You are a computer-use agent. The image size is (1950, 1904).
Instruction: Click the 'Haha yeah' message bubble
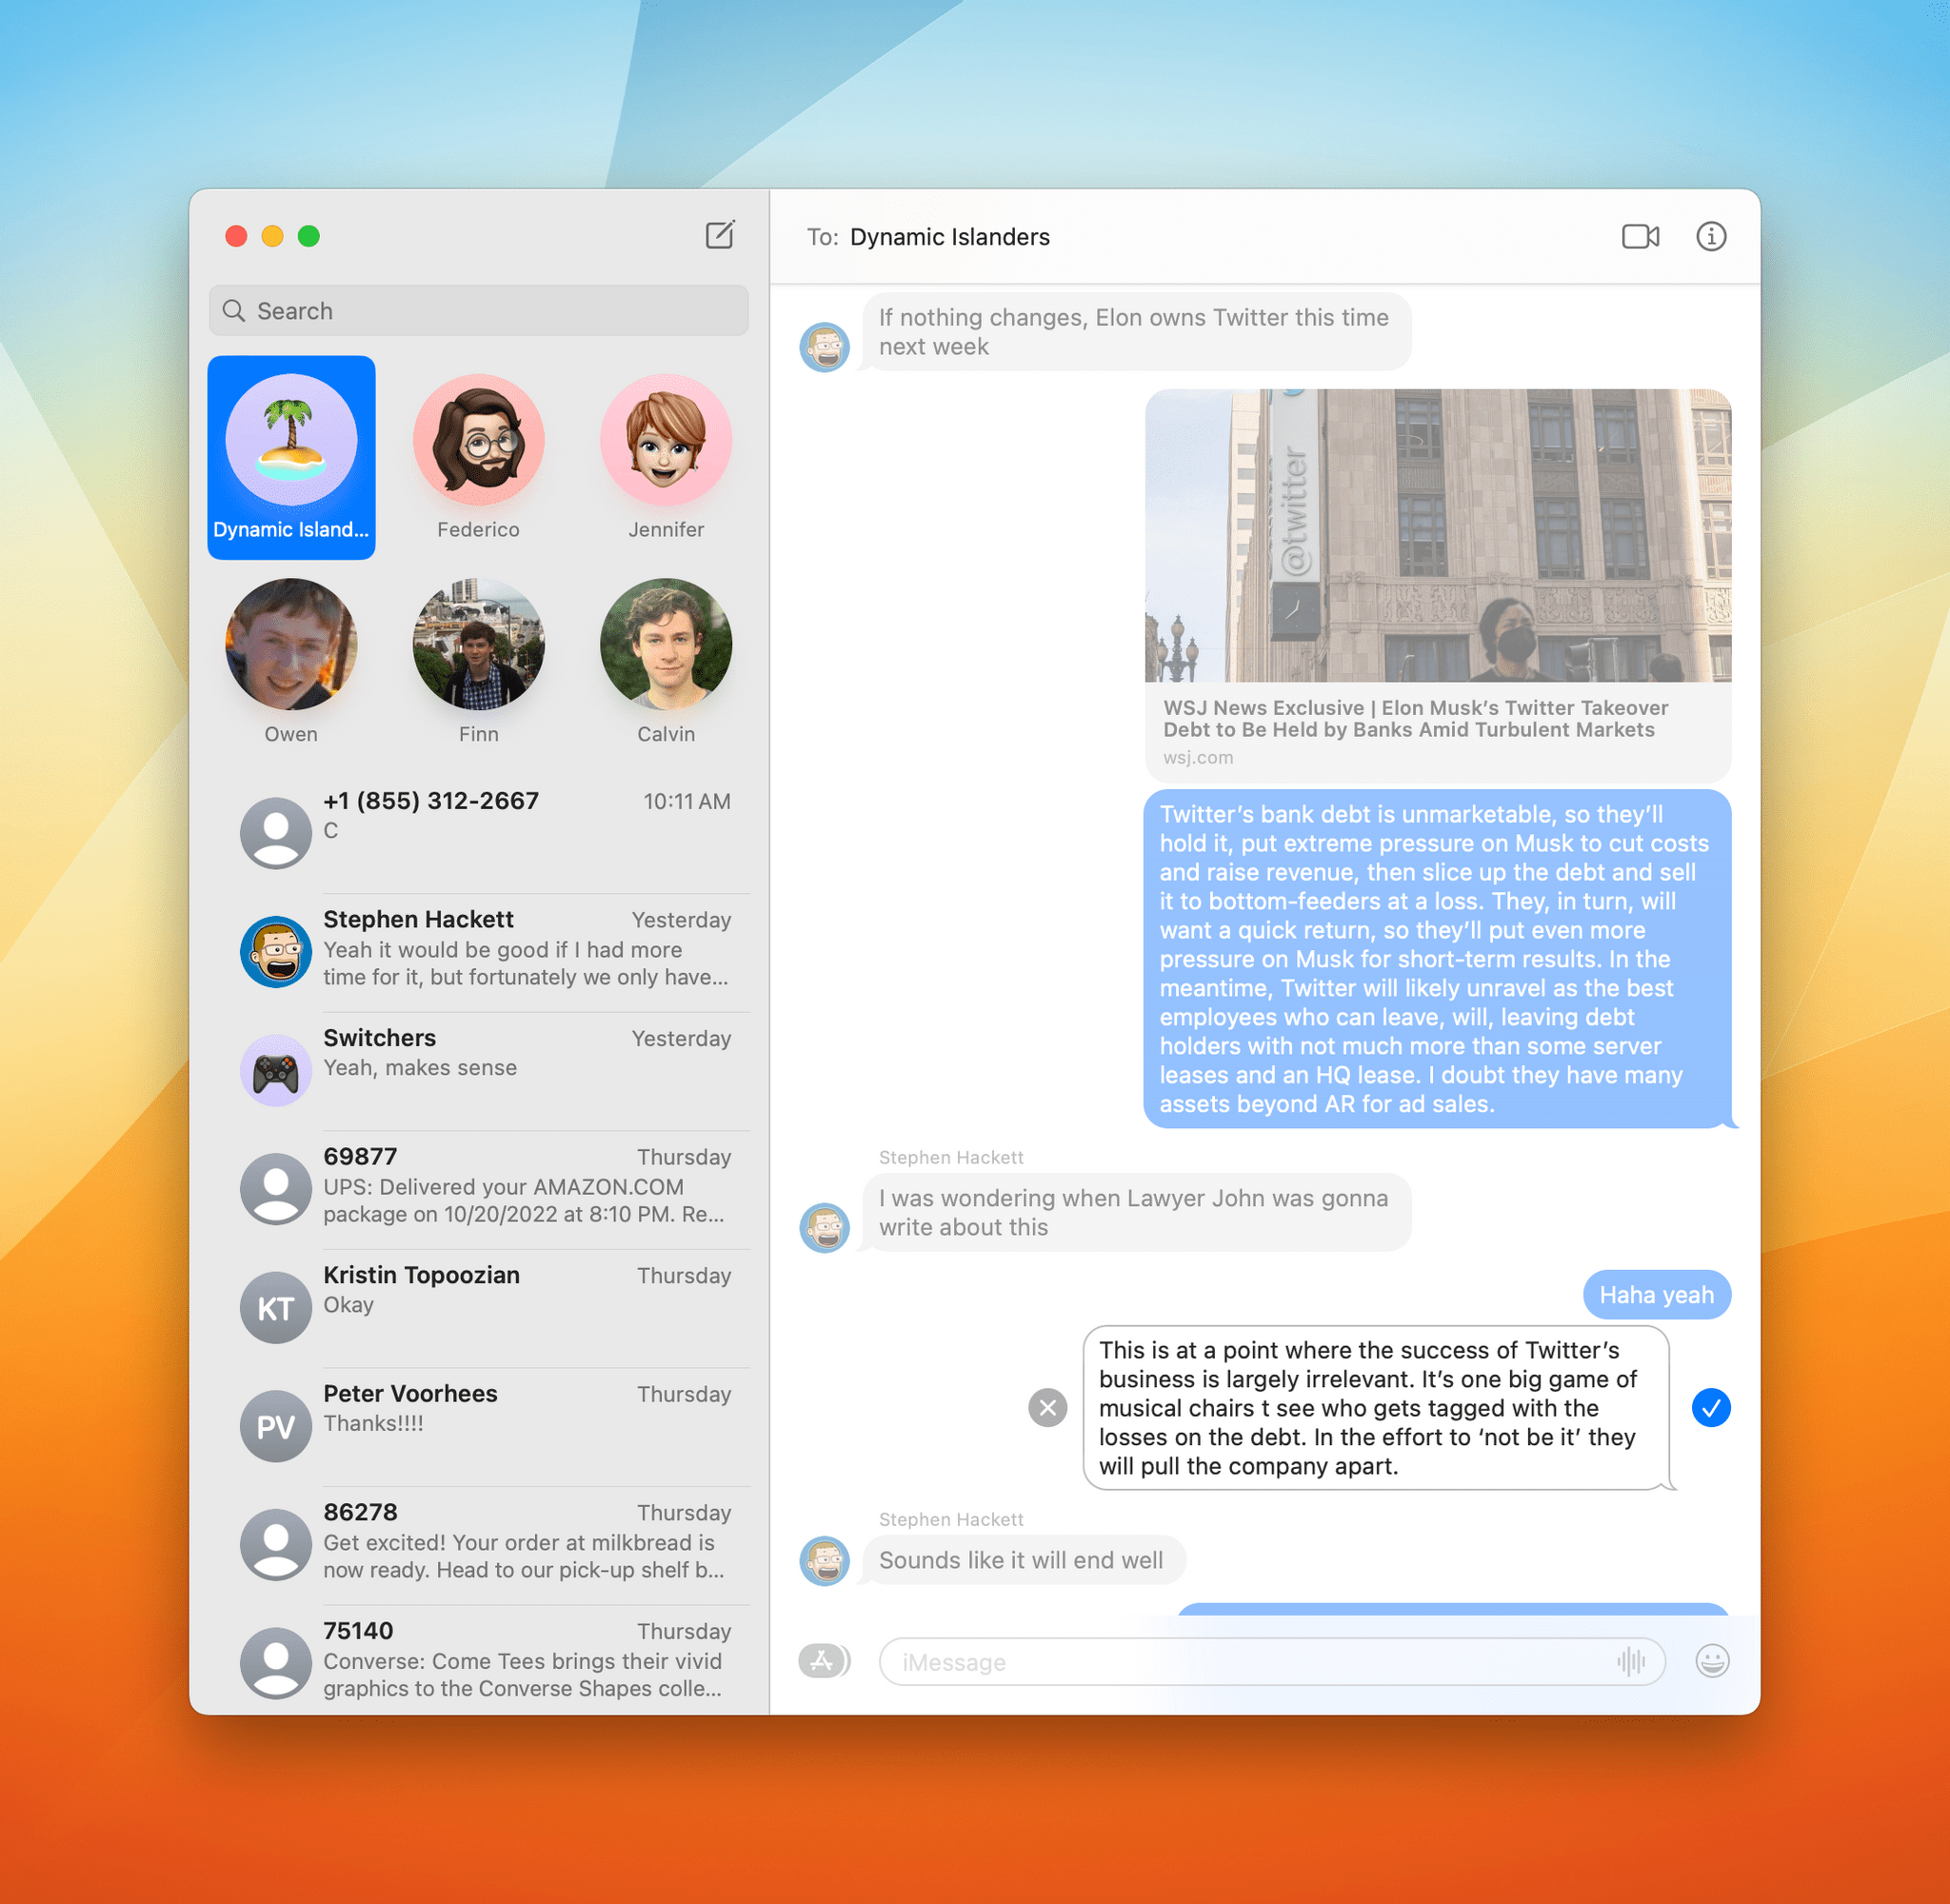click(1656, 1294)
